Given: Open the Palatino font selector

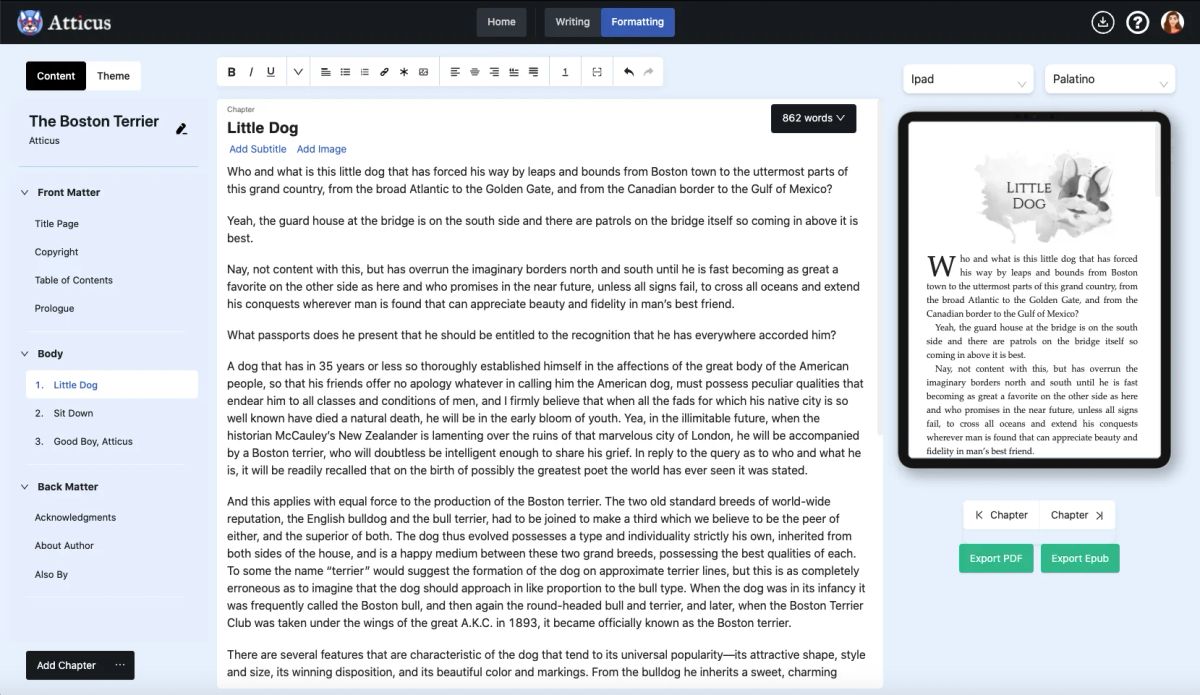Looking at the screenshot, I should click(x=1108, y=78).
